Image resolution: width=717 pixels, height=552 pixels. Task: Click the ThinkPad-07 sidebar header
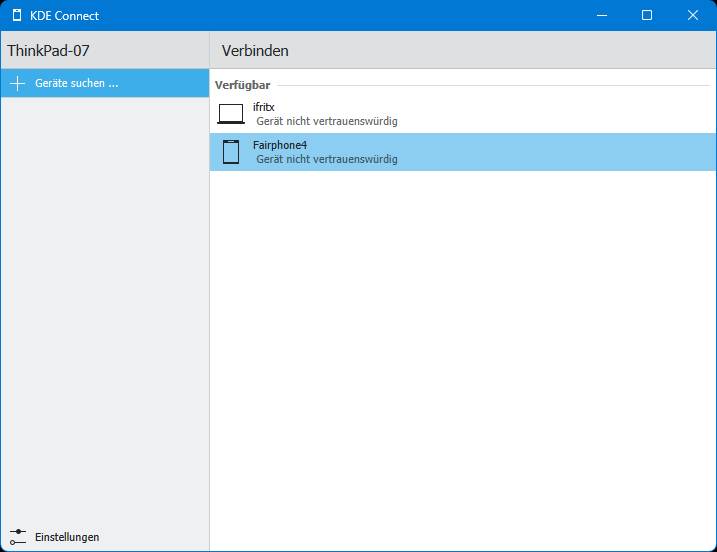click(48, 50)
